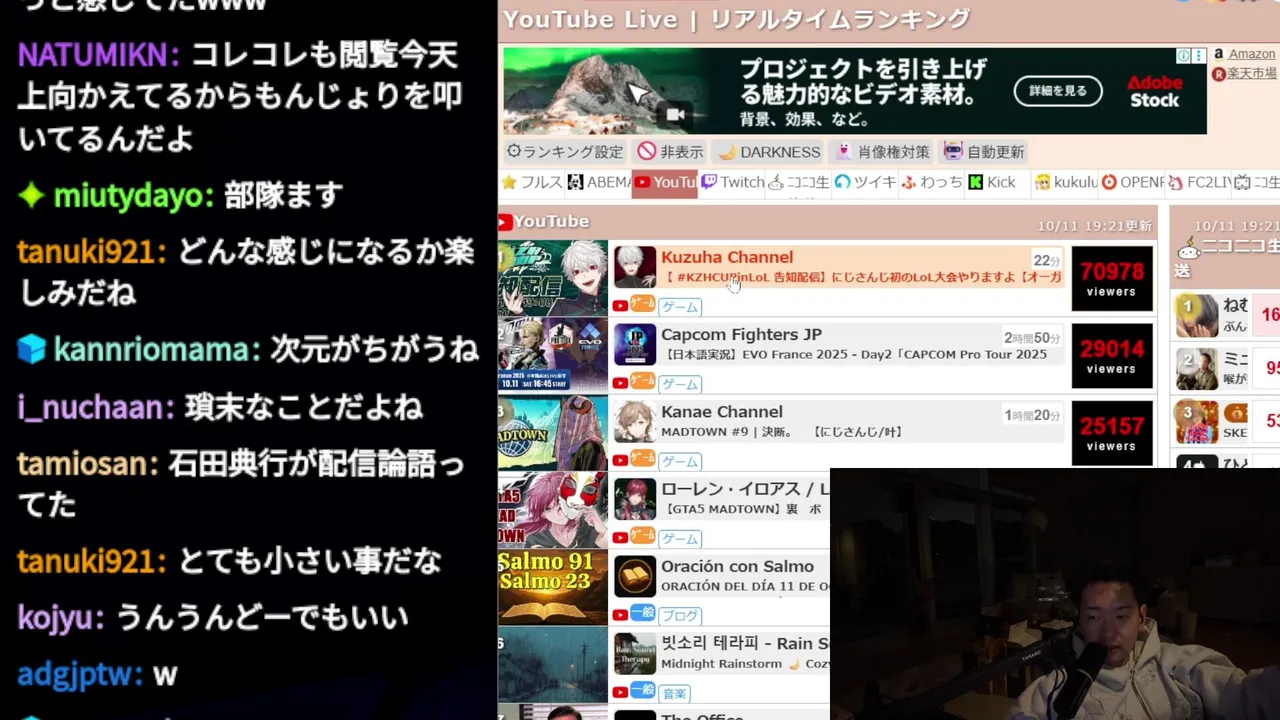Image resolution: width=1280 pixels, height=720 pixels.
Task: Toggle the 非表示 hide option
Action: [671, 152]
